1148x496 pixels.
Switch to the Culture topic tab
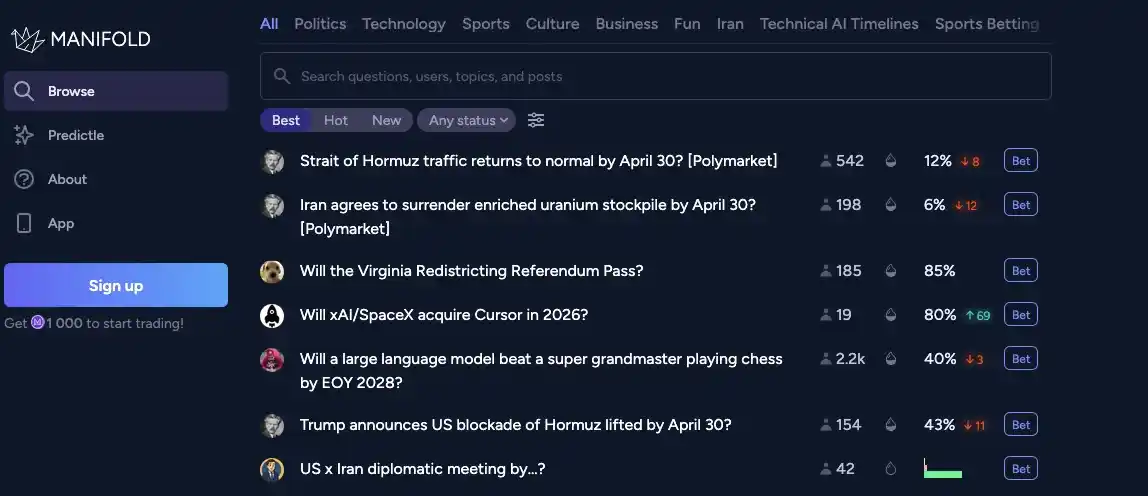tap(552, 23)
